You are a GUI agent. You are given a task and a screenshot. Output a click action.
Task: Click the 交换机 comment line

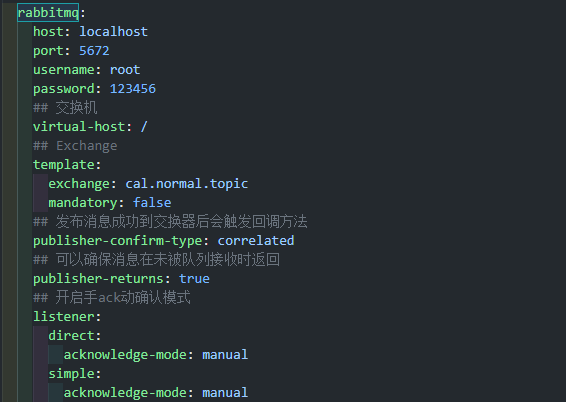pos(65,108)
